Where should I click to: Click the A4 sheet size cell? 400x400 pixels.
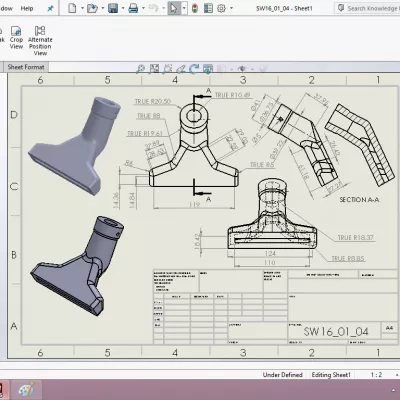point(389,328)
